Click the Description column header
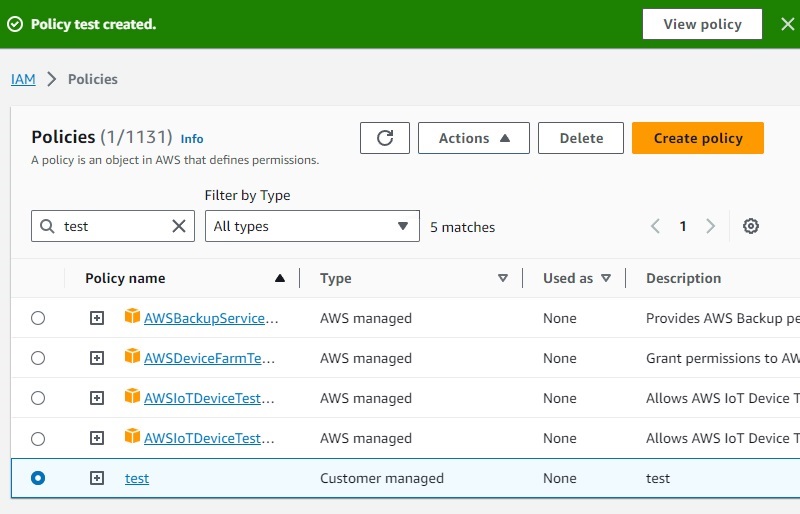 pos(684,278)
